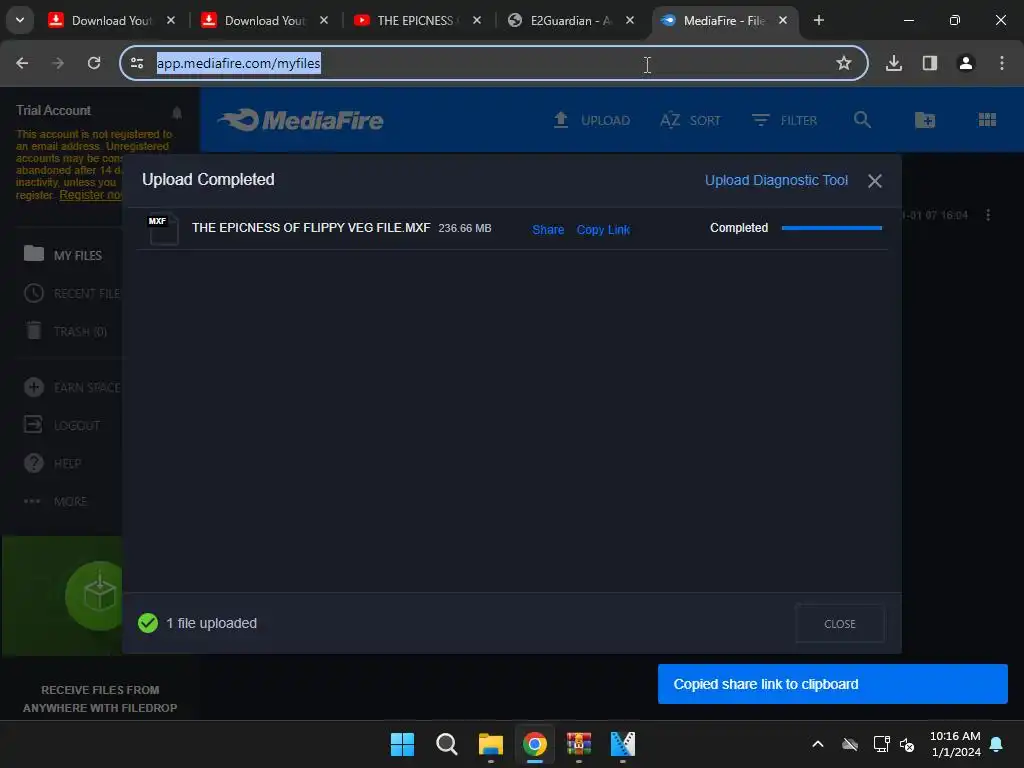Click the MXF file icon

163,229
